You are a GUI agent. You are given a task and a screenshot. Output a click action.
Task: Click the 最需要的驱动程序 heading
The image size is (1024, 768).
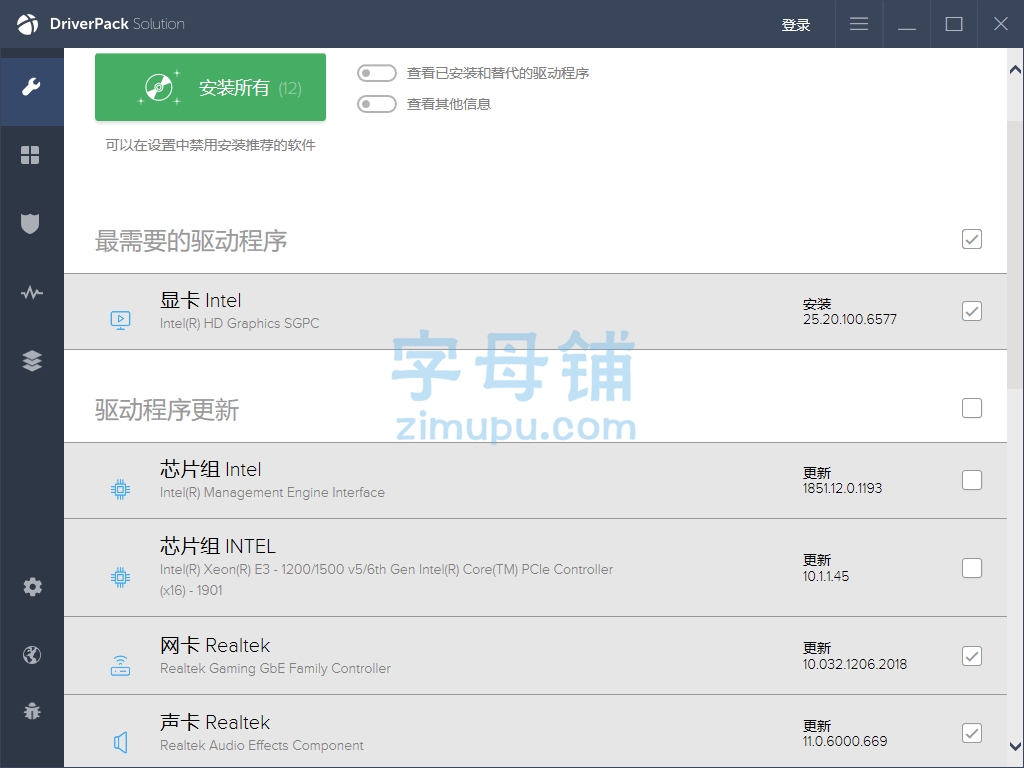(191, 241)
